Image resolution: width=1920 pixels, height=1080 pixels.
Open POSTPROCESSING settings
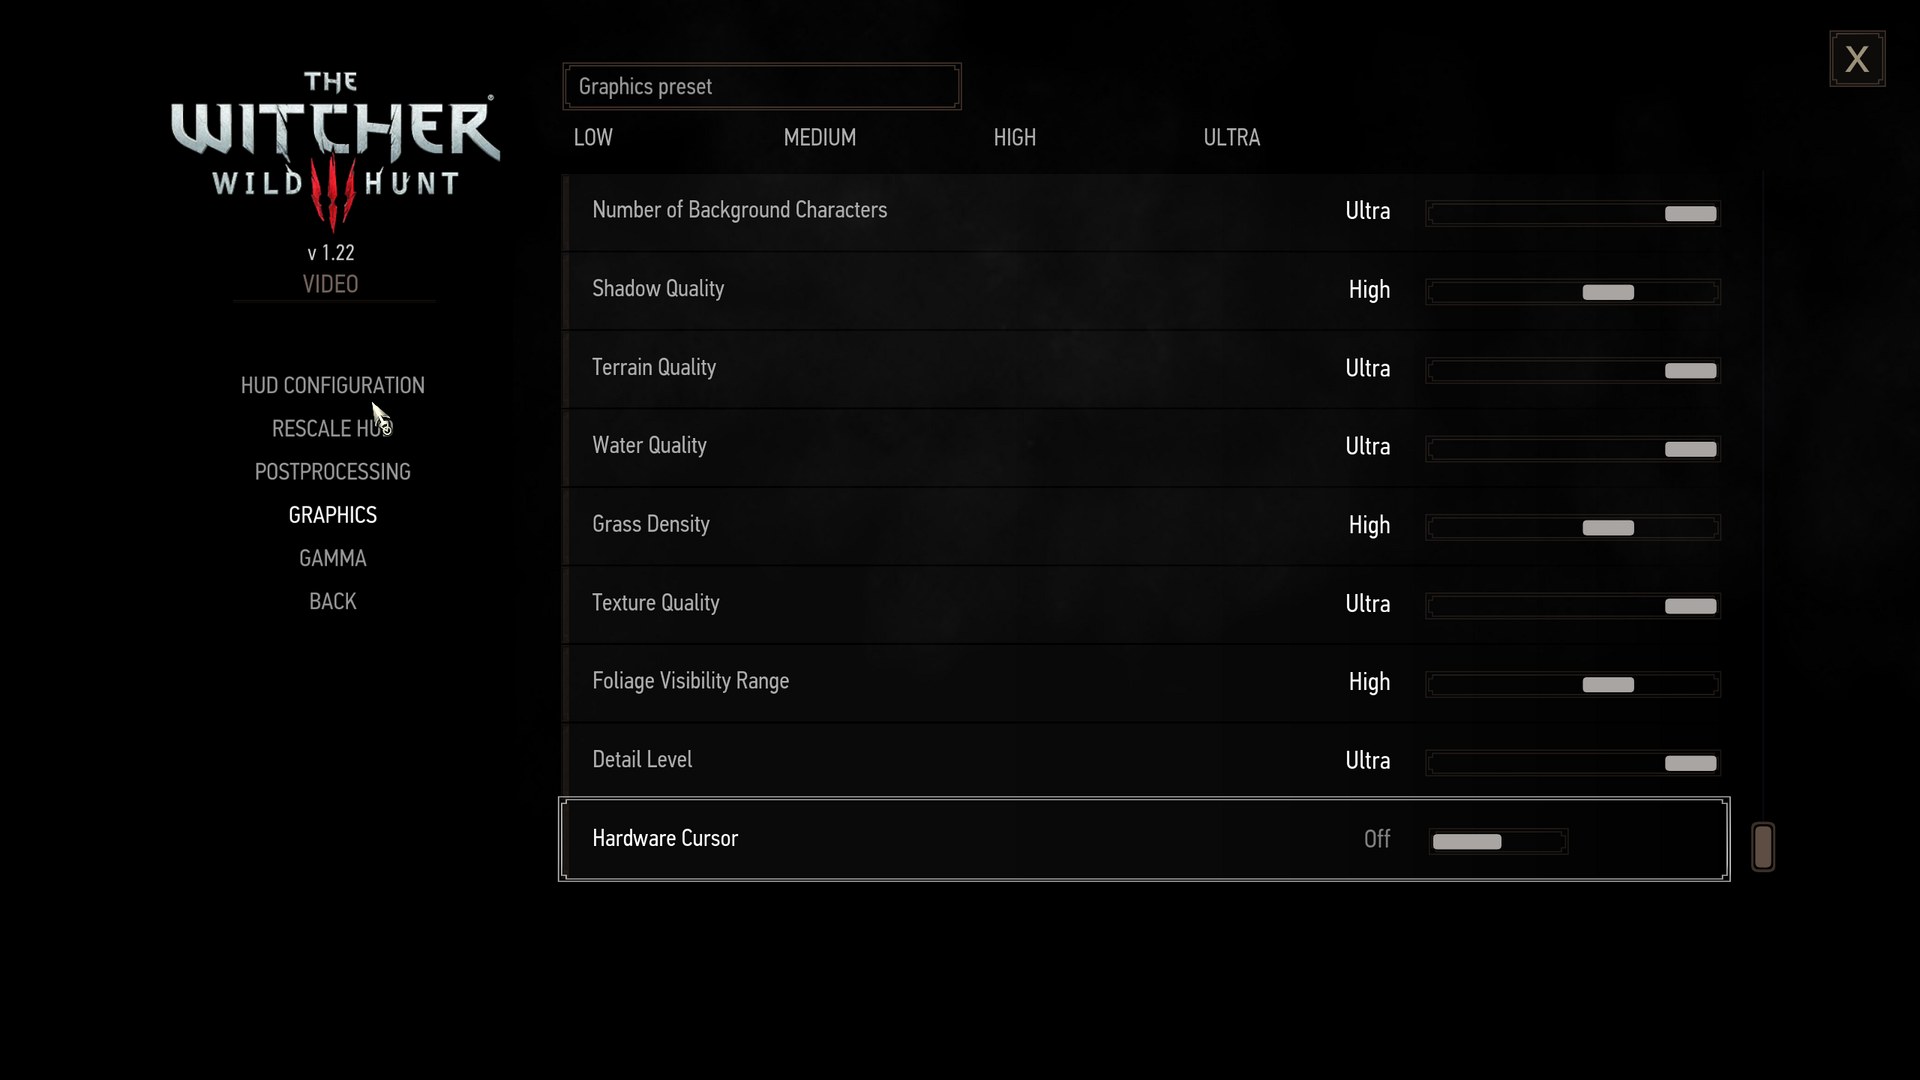coord(332,471)
